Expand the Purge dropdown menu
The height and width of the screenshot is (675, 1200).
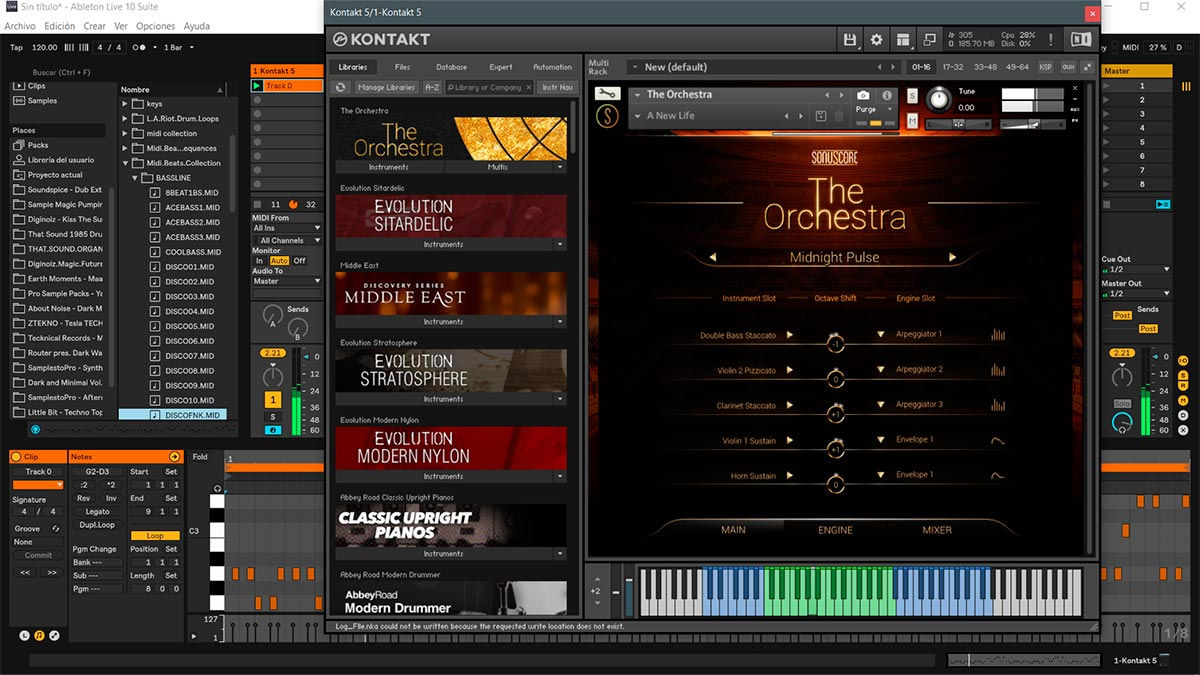click(x=889, y=110)
